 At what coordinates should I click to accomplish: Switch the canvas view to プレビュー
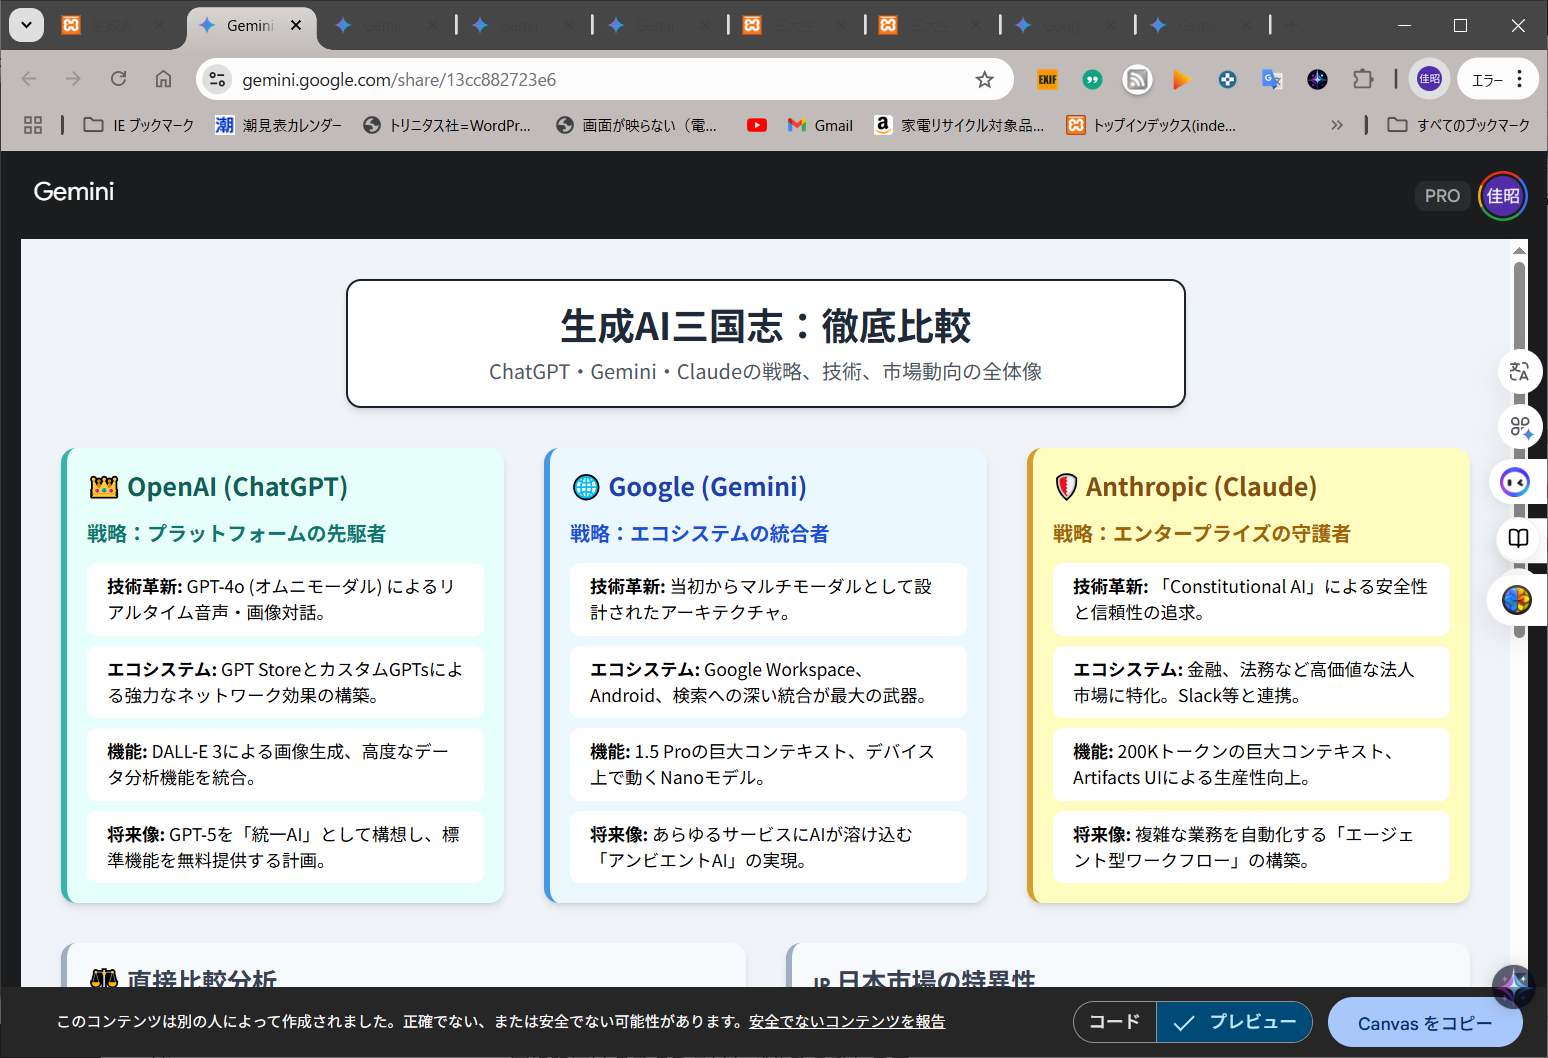(x=1235, y=1022)
